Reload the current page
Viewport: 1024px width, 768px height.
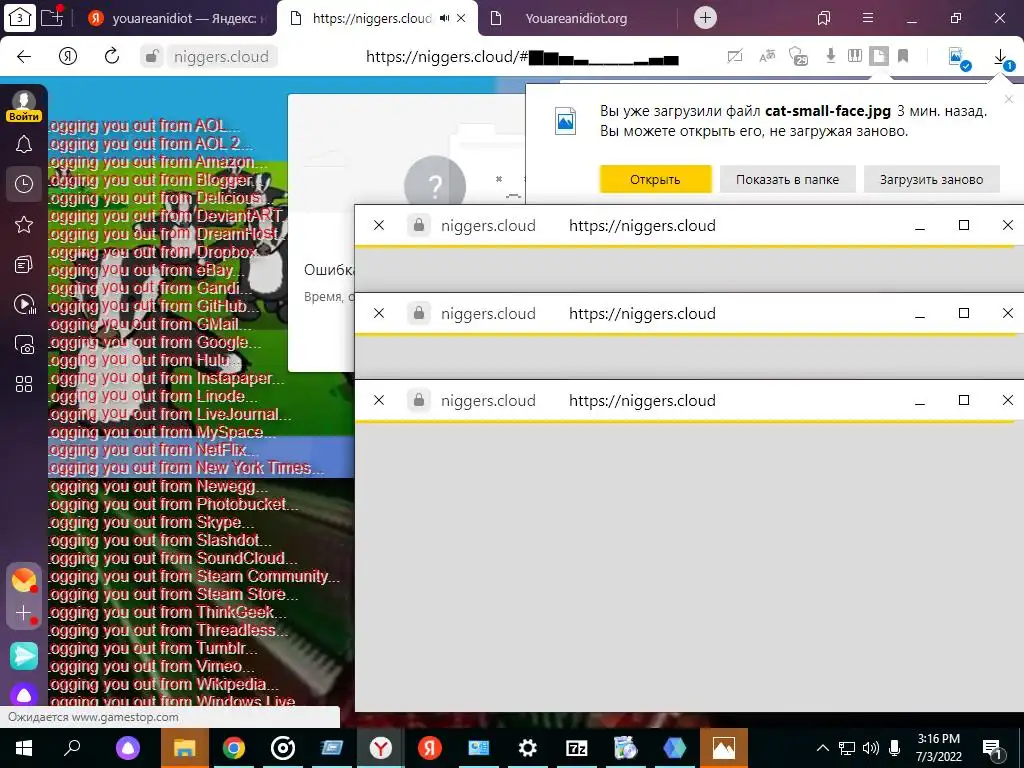pos(112,56)
